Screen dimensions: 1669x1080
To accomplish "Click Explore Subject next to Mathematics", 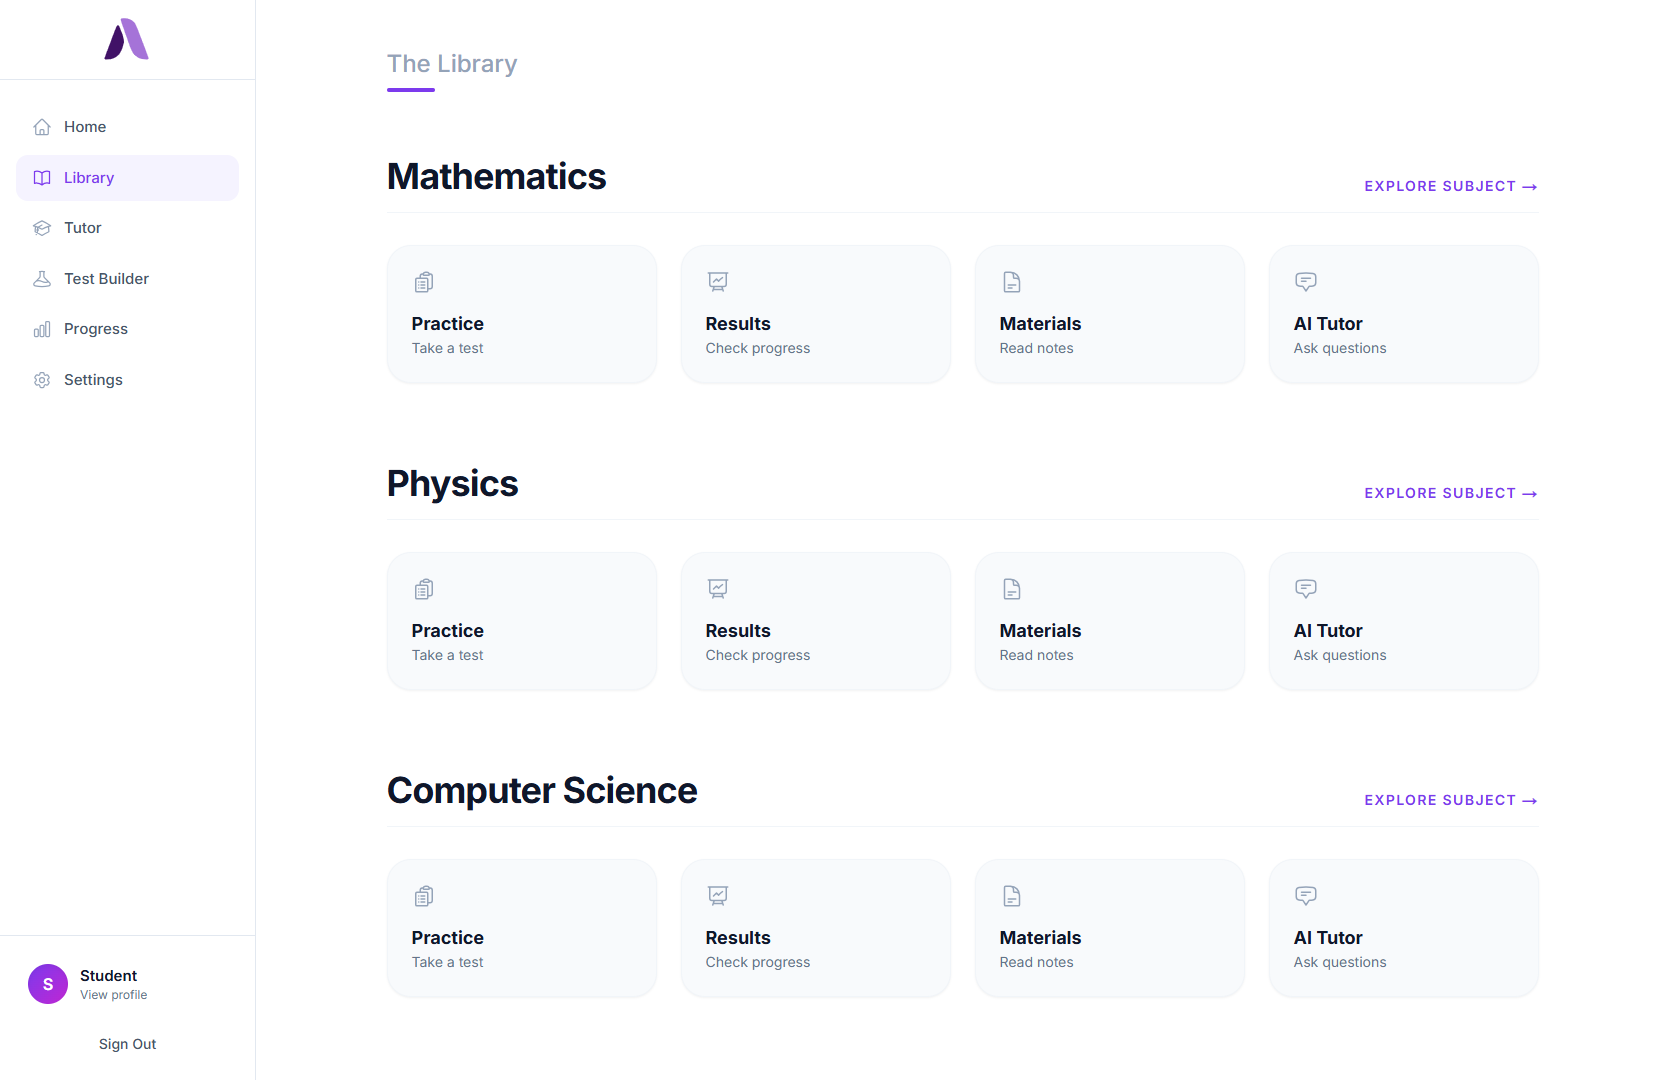I will coord(1449,186).
